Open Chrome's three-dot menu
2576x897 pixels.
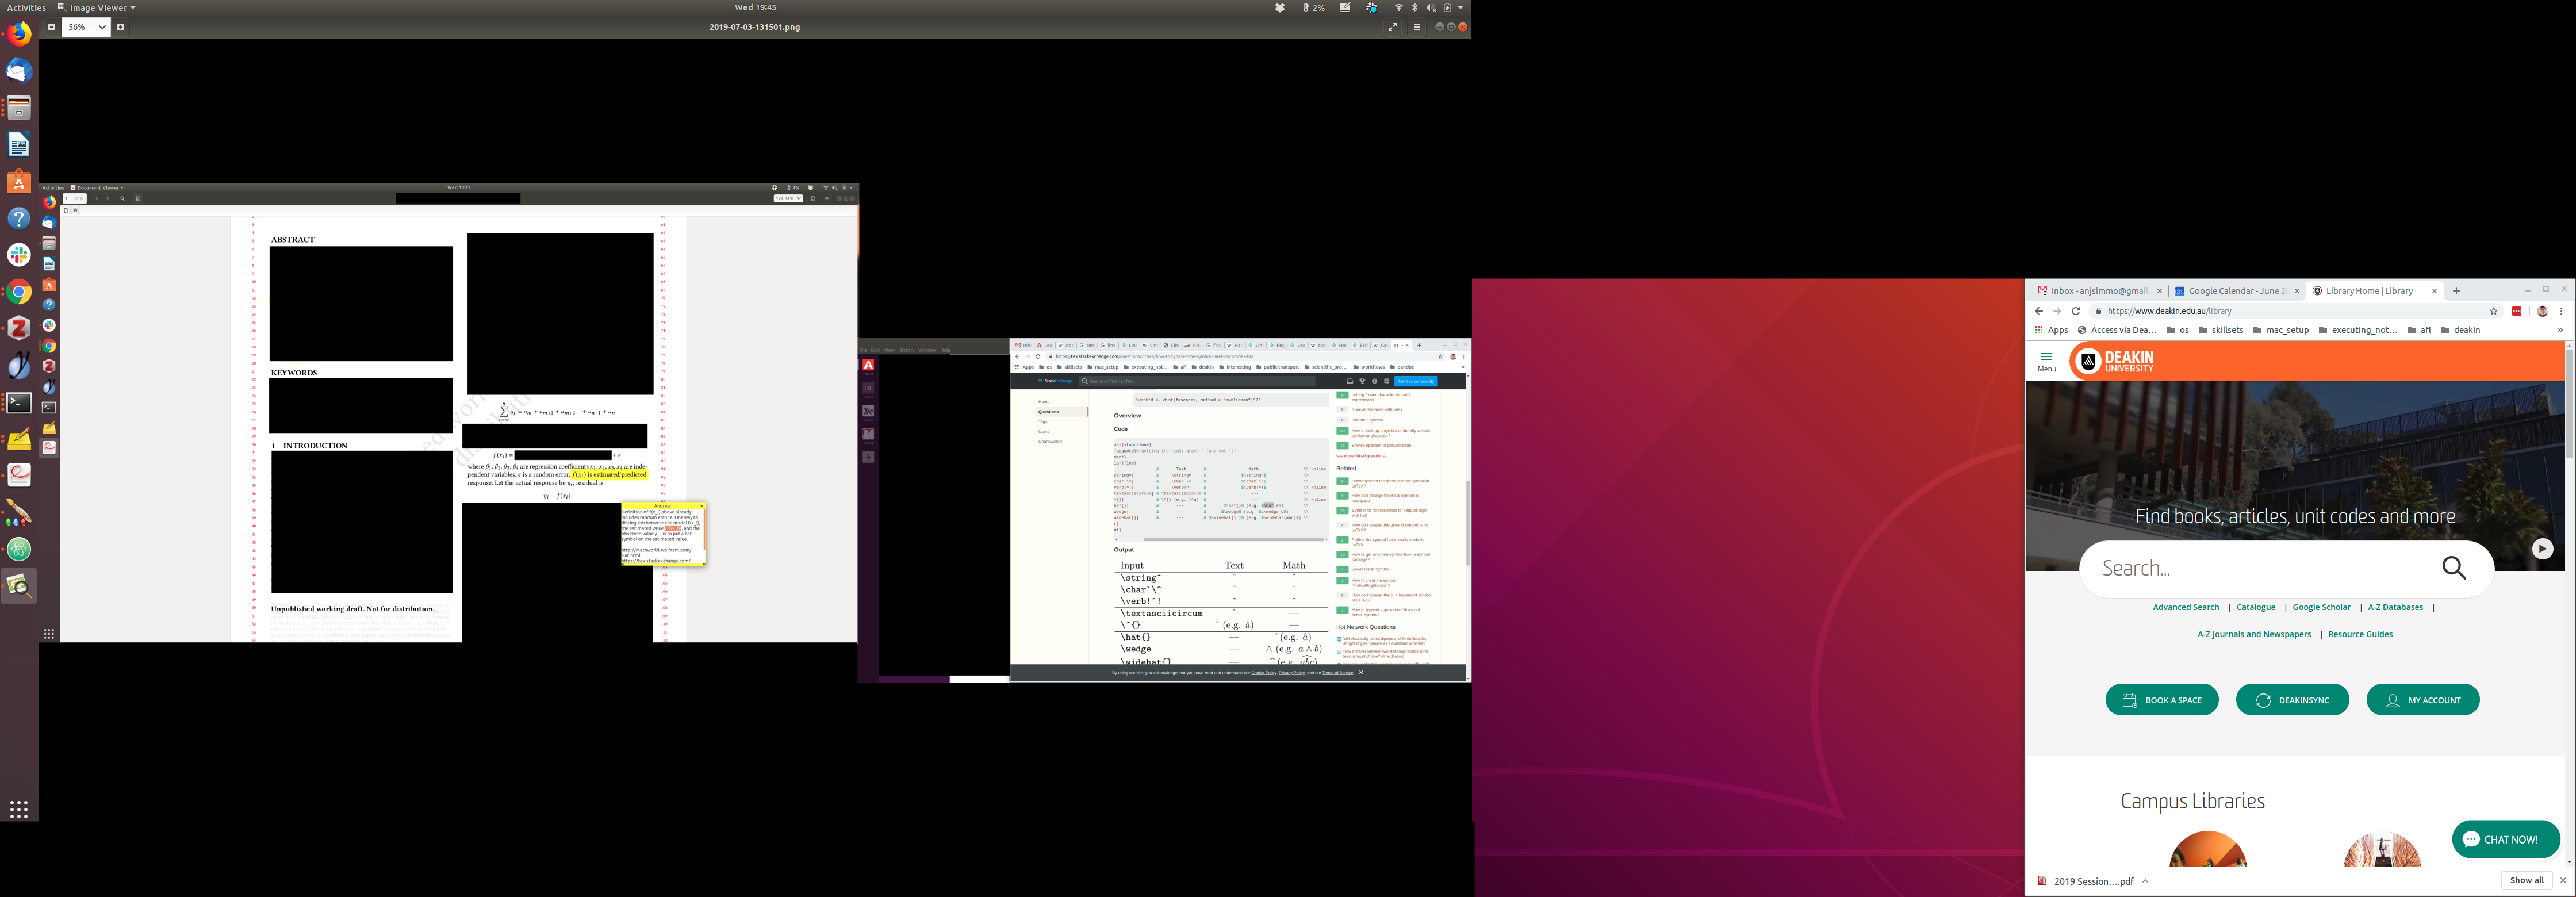(x=2561, y=311)
